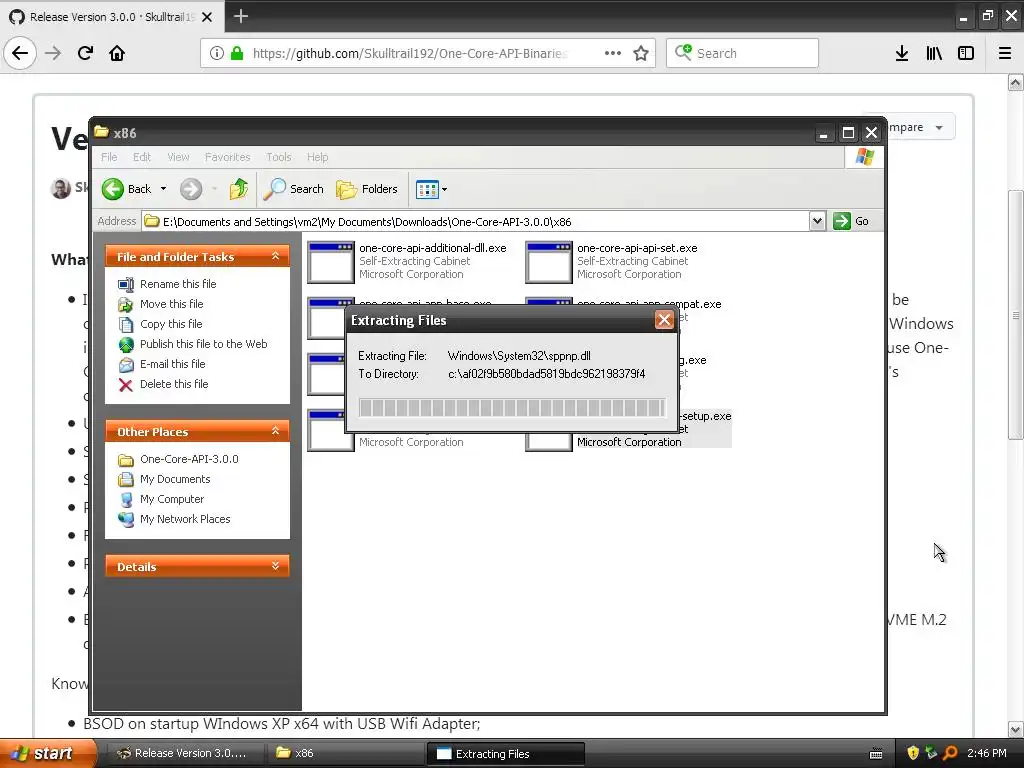Viewport: 1024px width, 768px height.
Task: Click the extraction progress bar
Action: [x=512, y=408]
